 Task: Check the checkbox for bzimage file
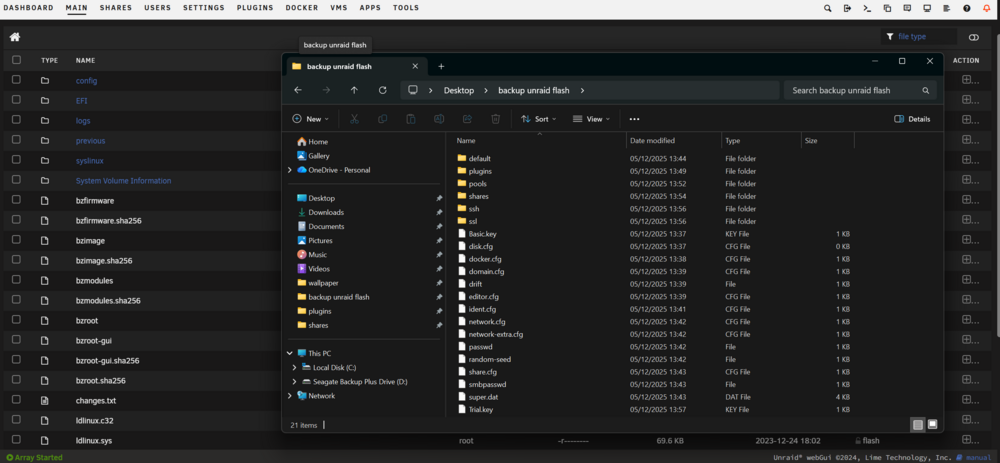click(16, 240)
